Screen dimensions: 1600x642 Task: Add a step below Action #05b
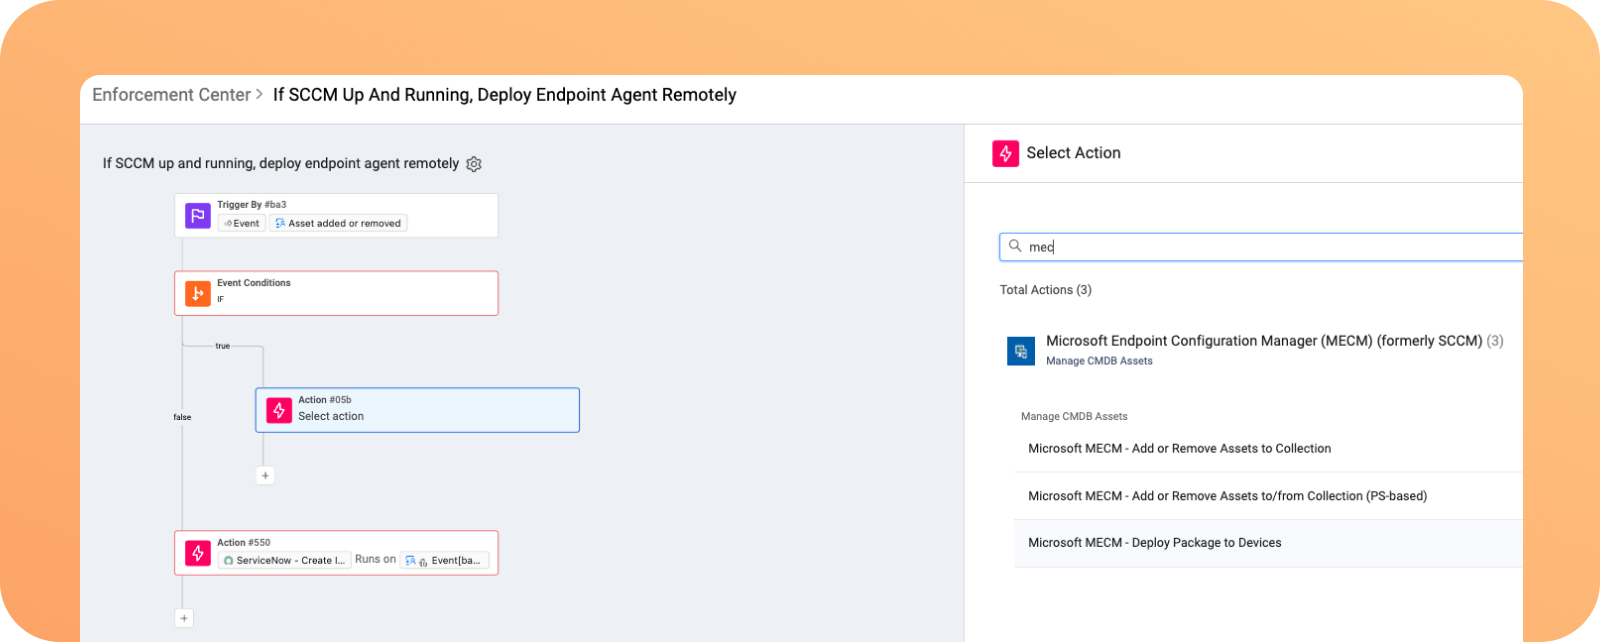click(265, 476)
